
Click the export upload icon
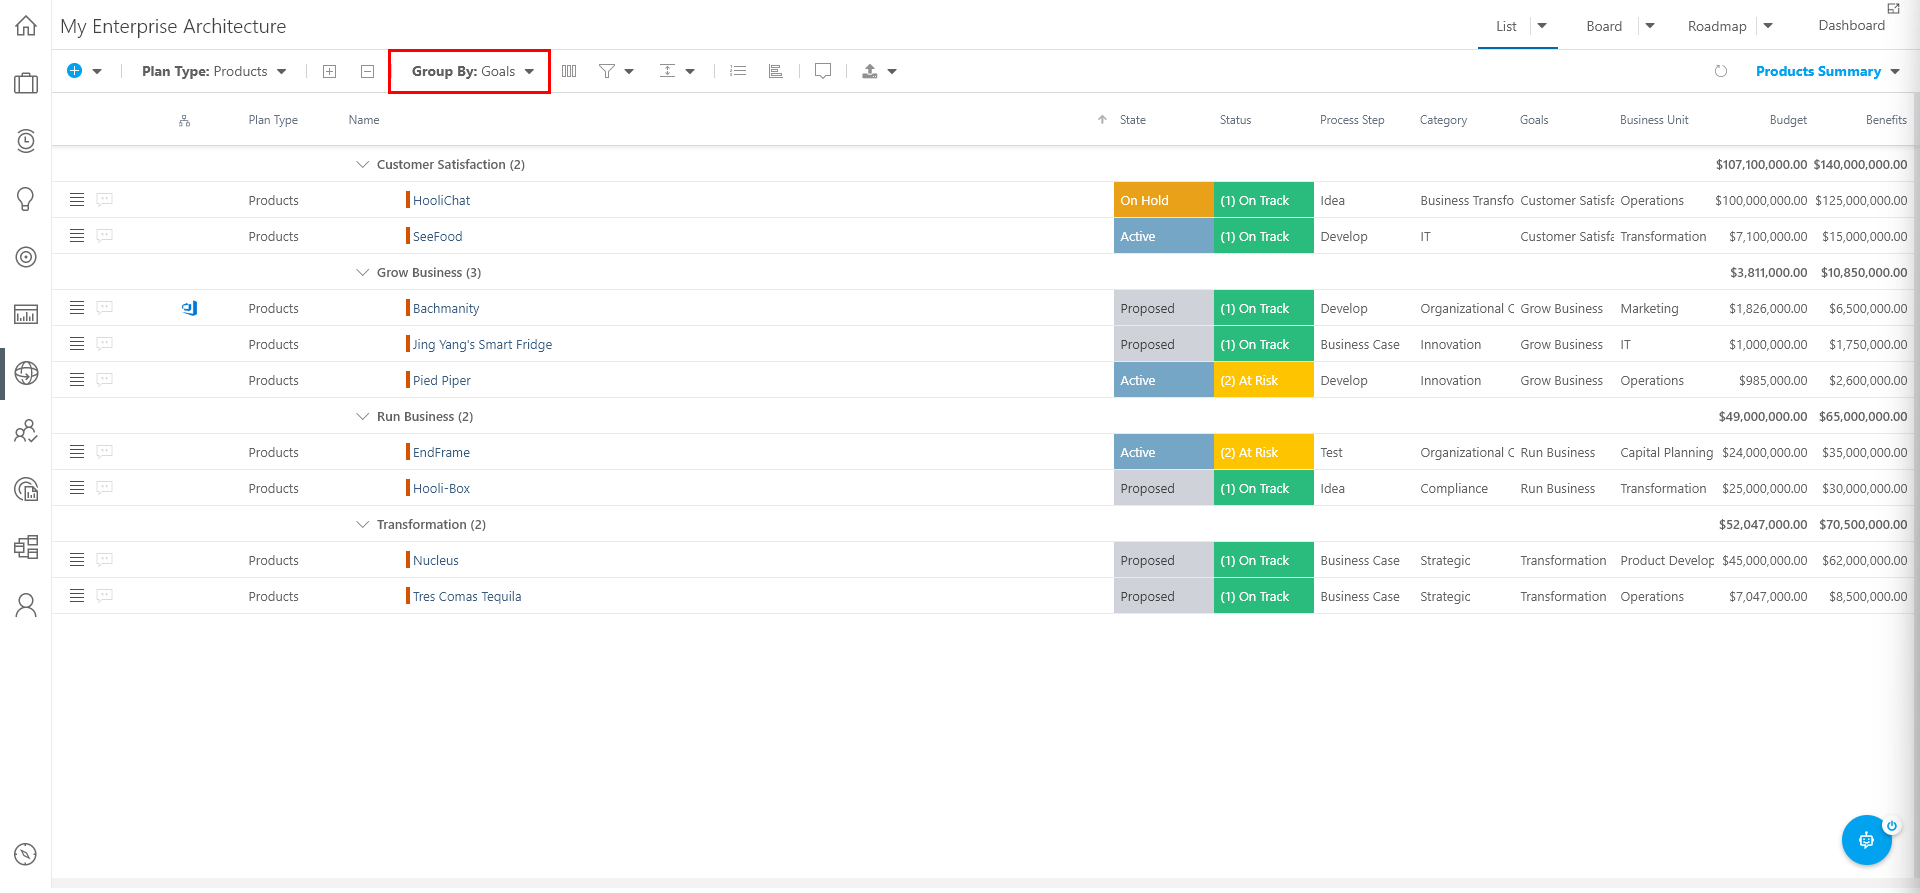[x=870, y=71]
